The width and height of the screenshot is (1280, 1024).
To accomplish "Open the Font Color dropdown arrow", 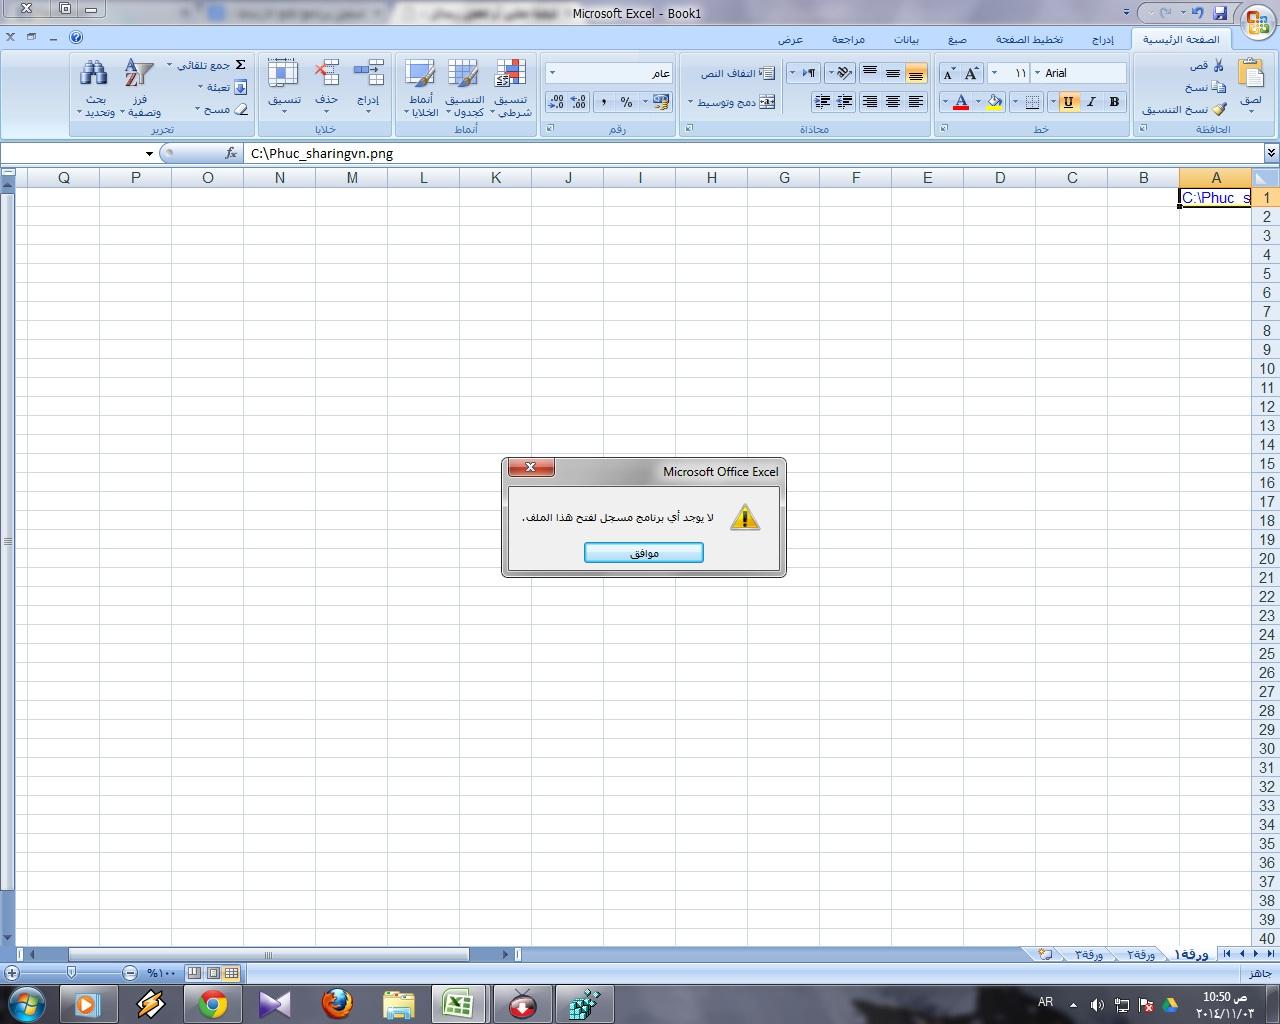I will tap(944, 102).
